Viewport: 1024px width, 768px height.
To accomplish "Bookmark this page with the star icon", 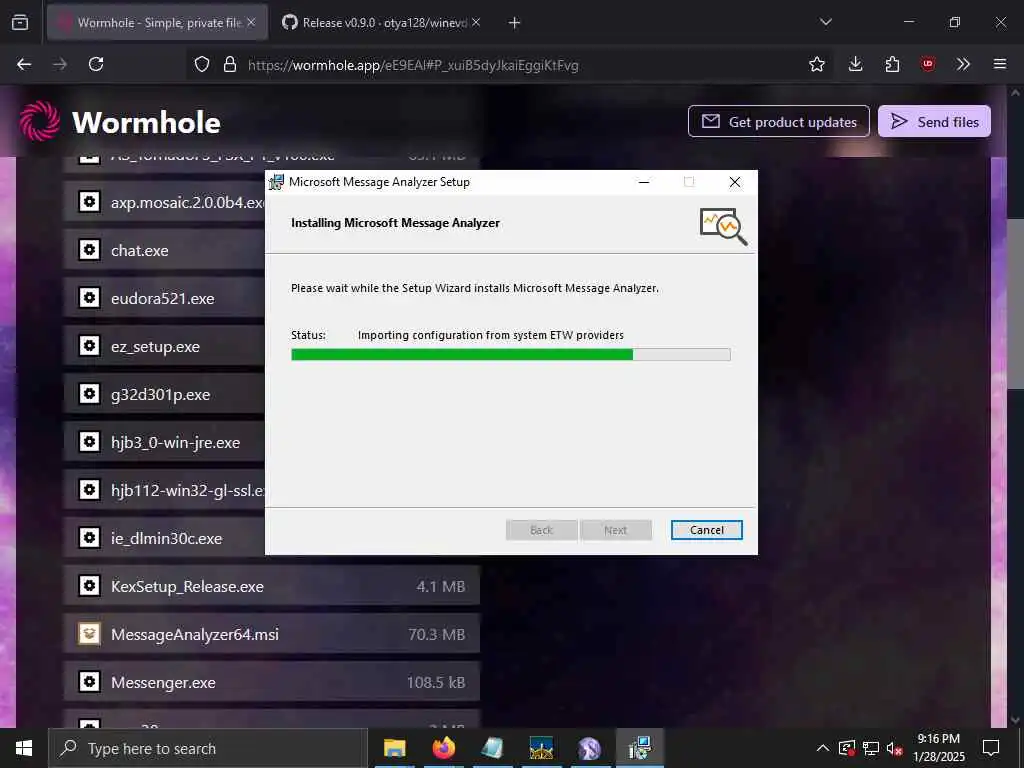I will click(816, 64).
